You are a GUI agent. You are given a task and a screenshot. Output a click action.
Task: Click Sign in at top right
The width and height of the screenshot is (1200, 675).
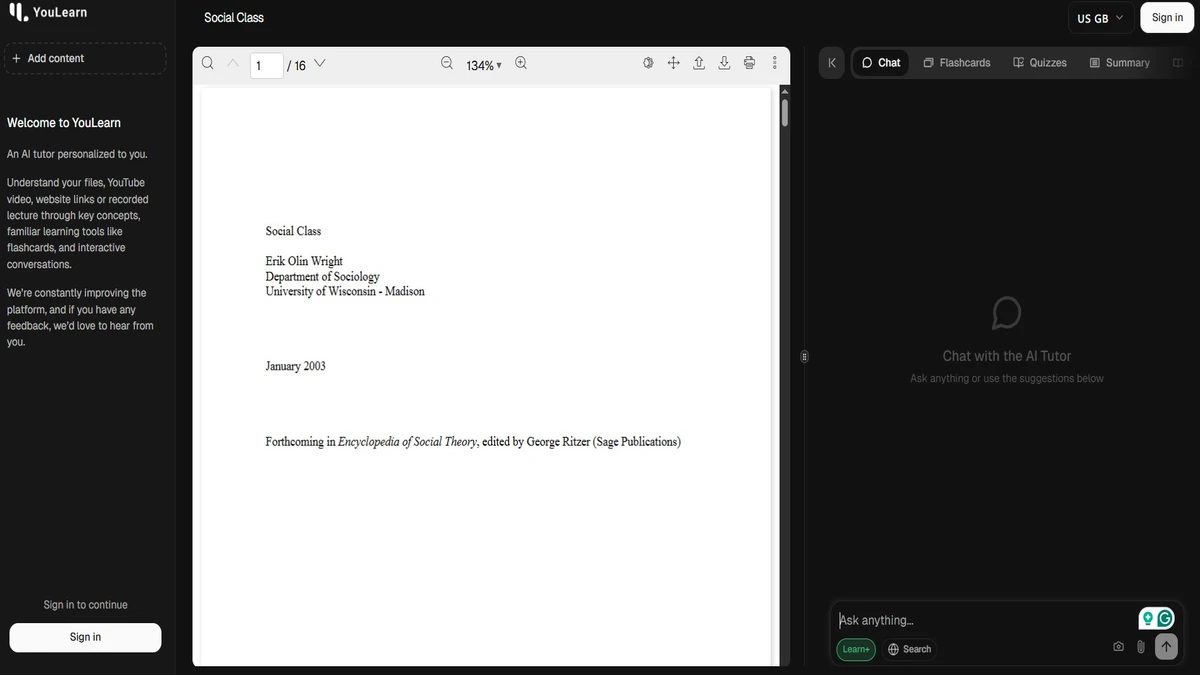pyautogui.click(x=1167, y=17)
